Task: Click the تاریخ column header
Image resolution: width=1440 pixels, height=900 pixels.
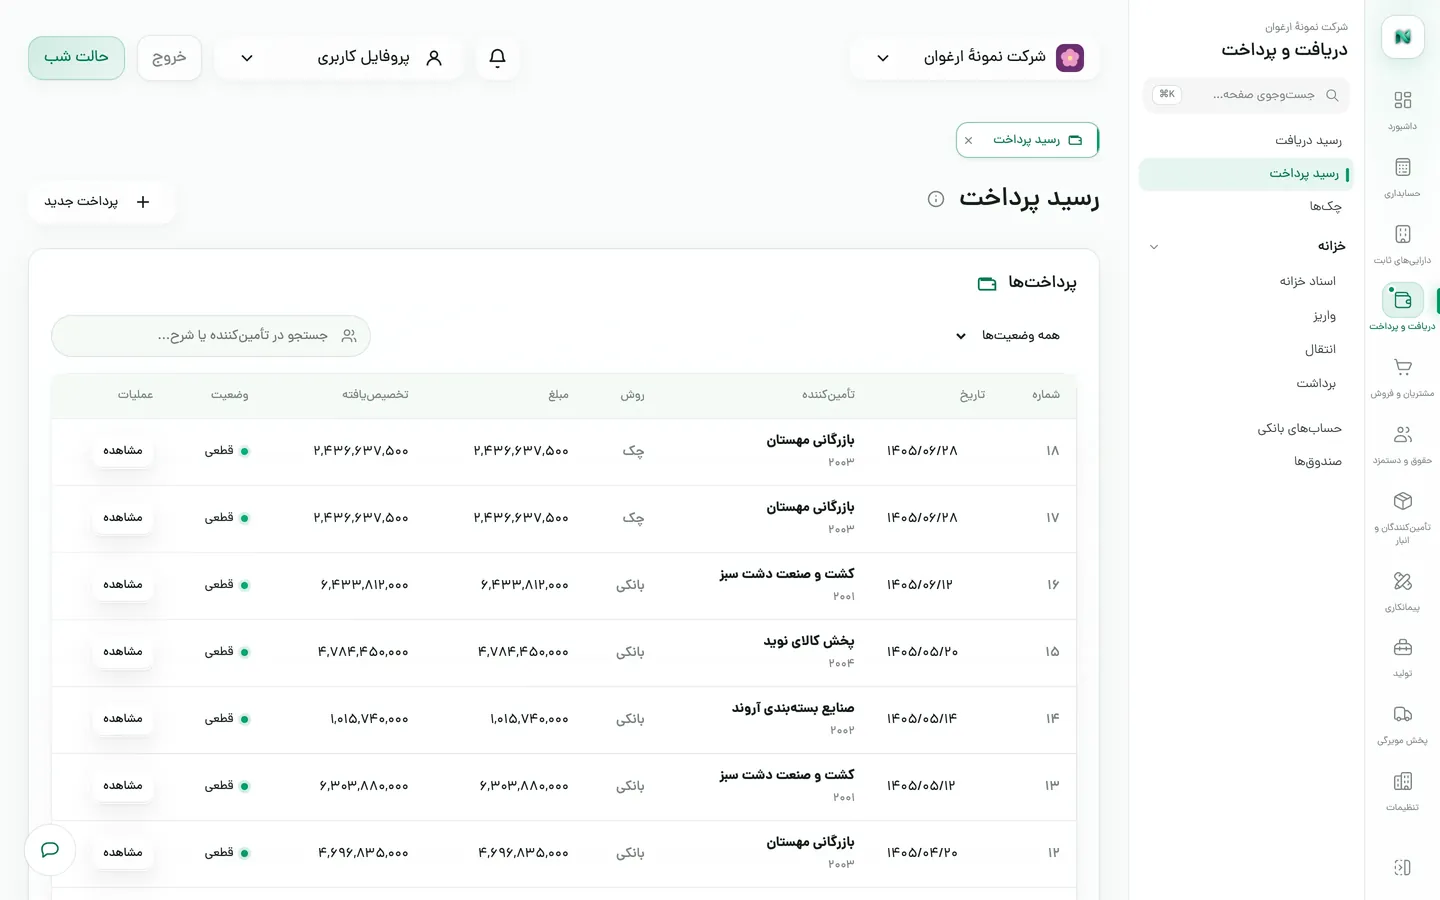Action: (972, 395)
